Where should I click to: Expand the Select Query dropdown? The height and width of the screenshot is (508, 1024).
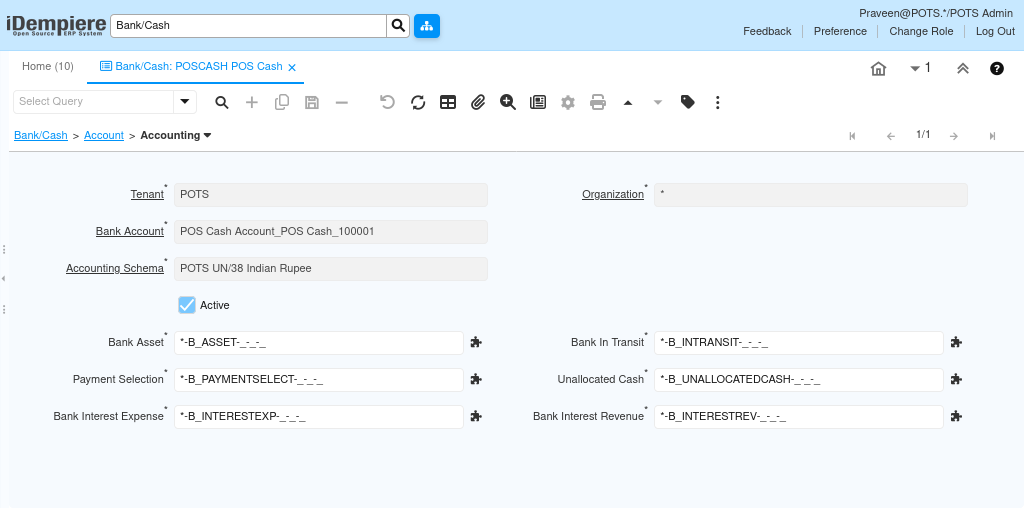[184, 102]
